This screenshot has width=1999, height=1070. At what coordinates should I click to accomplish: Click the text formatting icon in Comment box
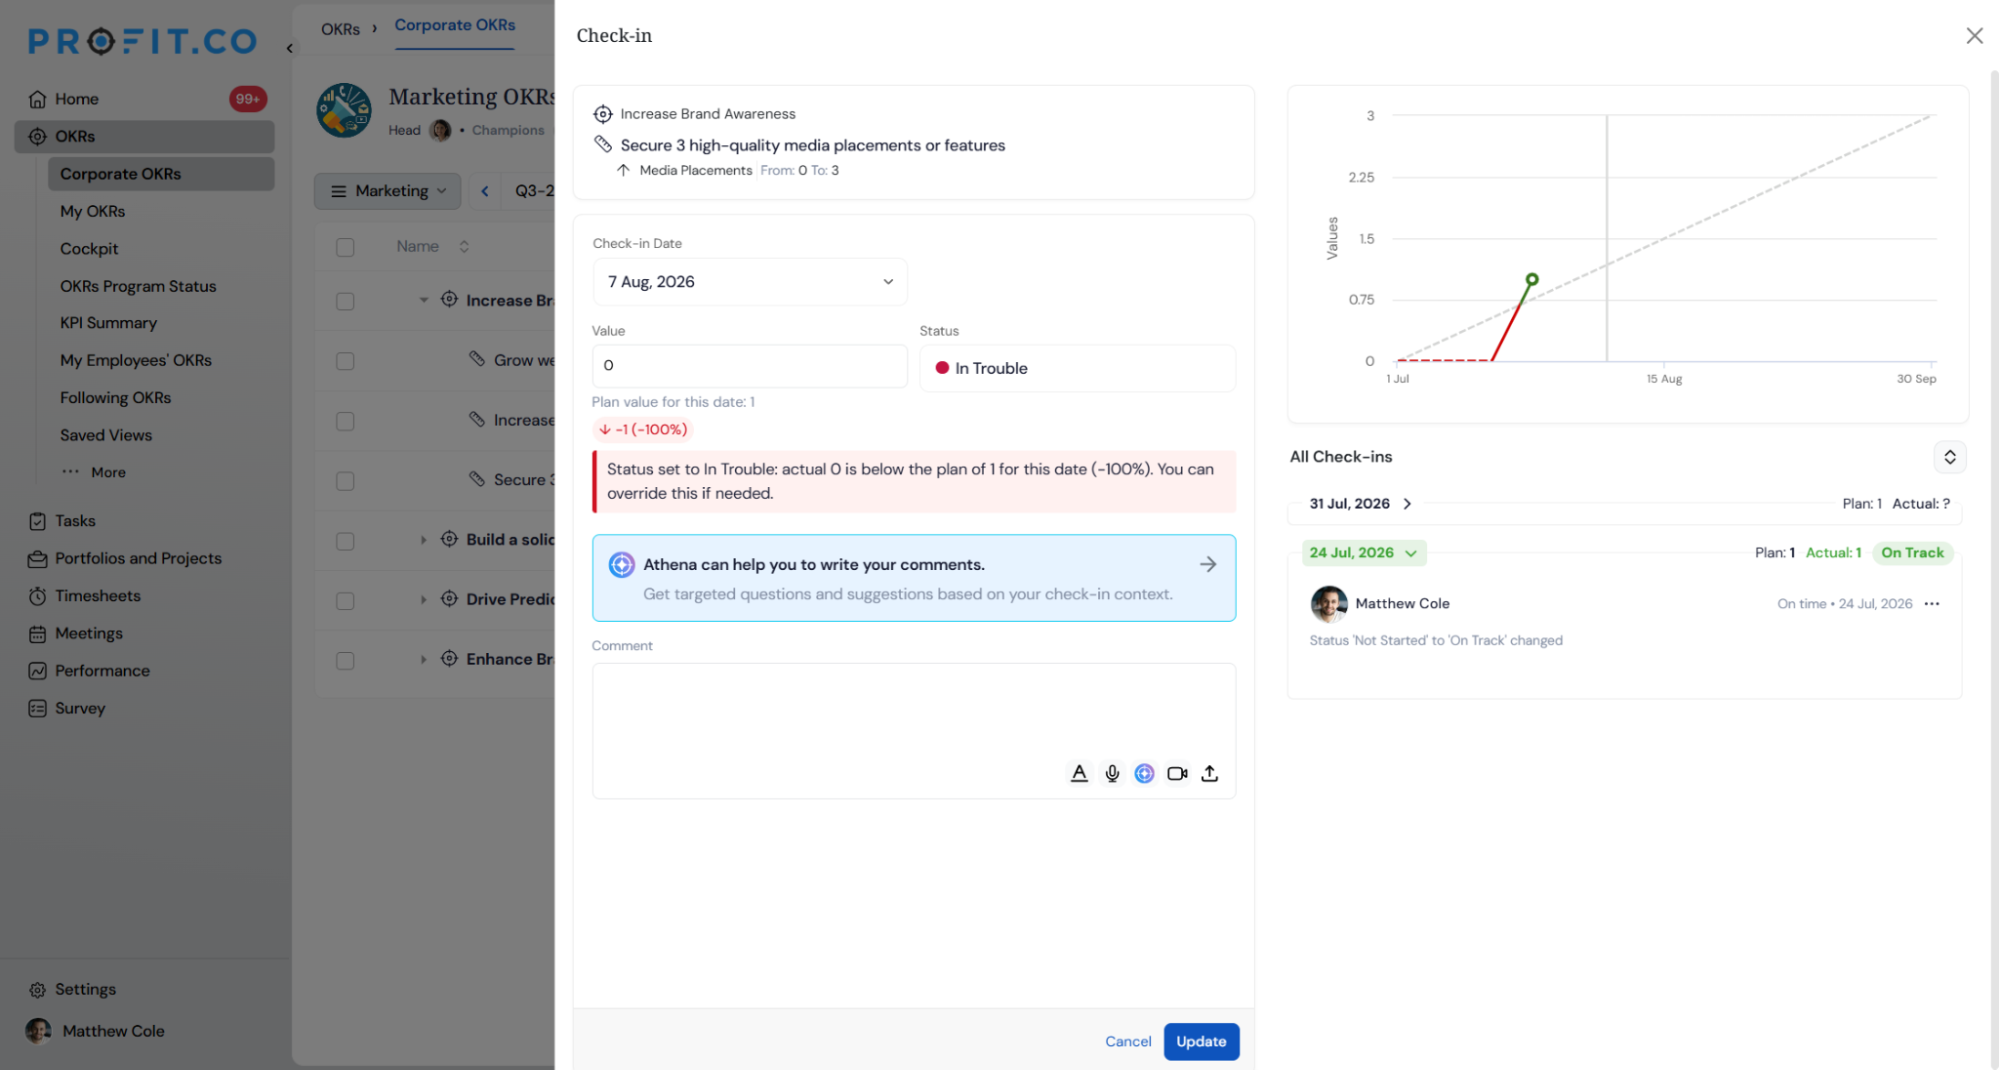pos(1079,773)
